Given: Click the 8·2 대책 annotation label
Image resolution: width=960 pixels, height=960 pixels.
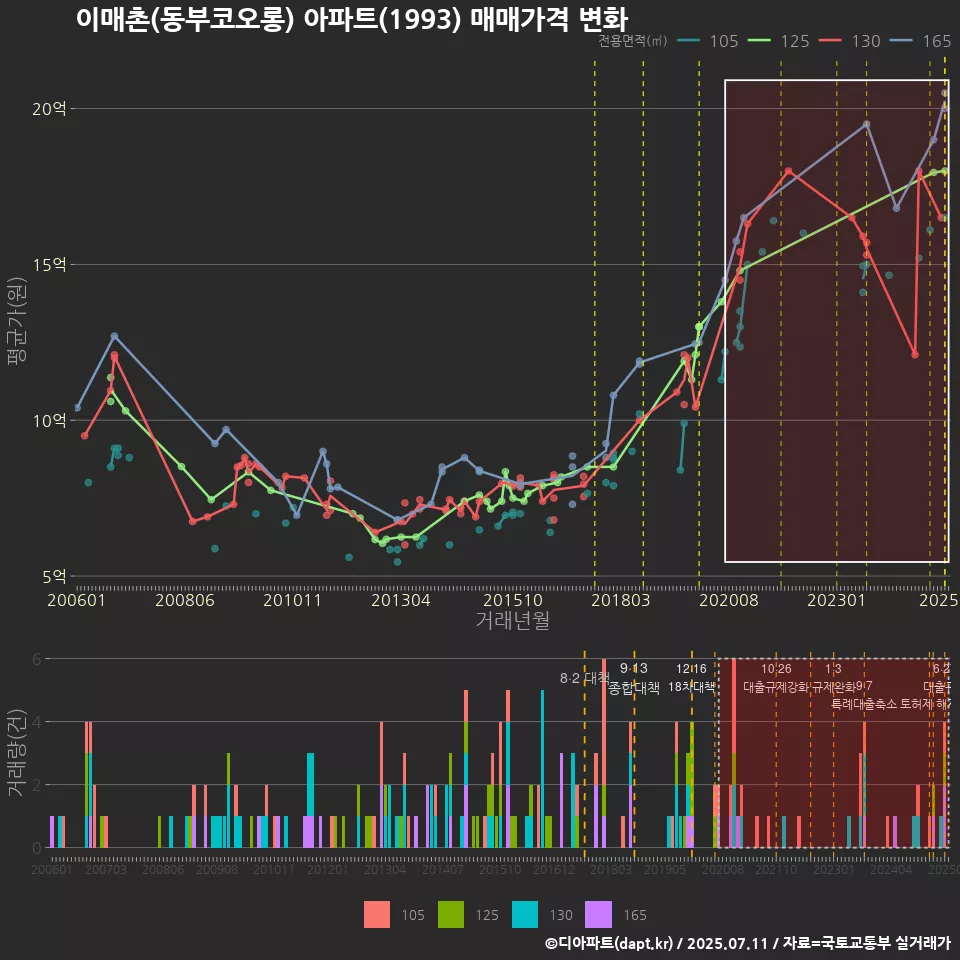Looking at the screenshot, I should [585, 678].
